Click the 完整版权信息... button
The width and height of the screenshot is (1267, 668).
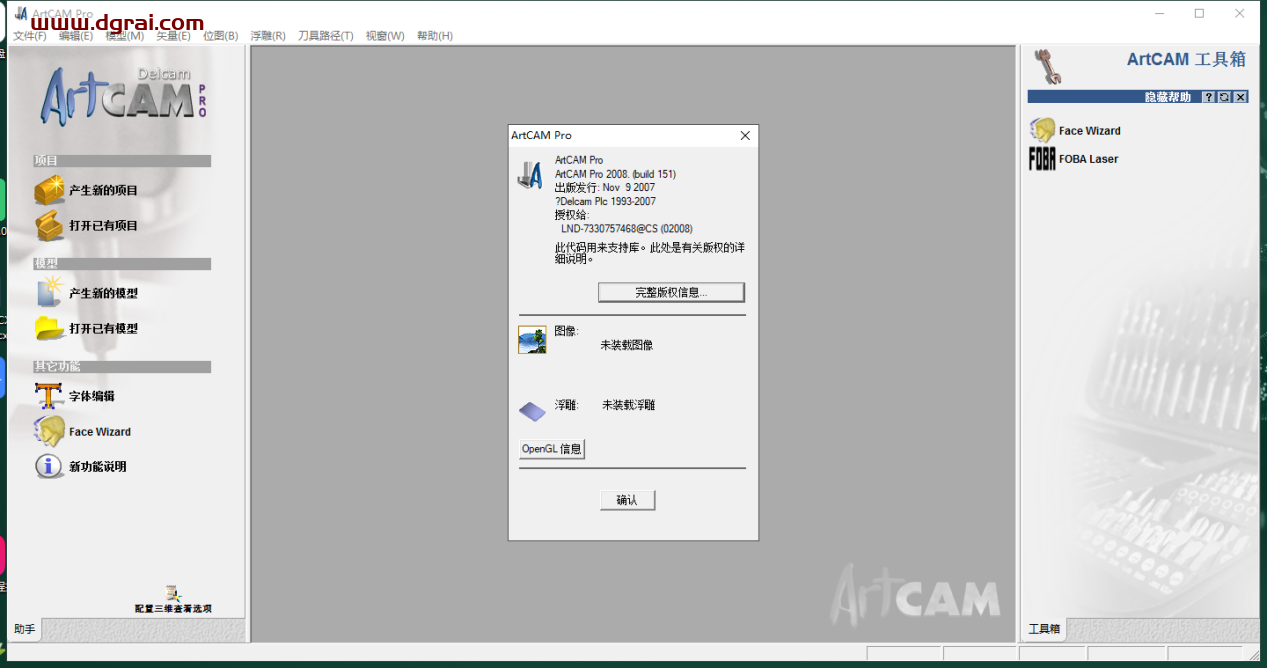(671, 292)
